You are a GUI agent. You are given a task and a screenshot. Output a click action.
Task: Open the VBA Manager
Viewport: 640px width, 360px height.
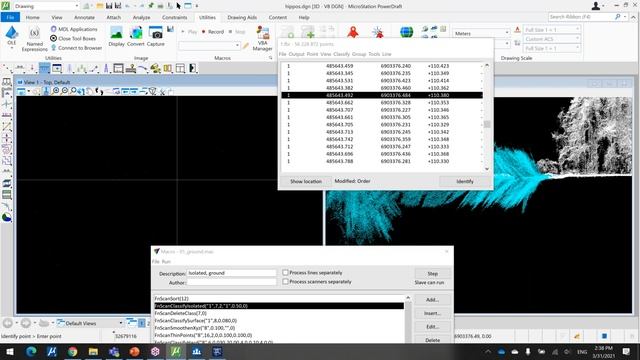pos(262,39)
